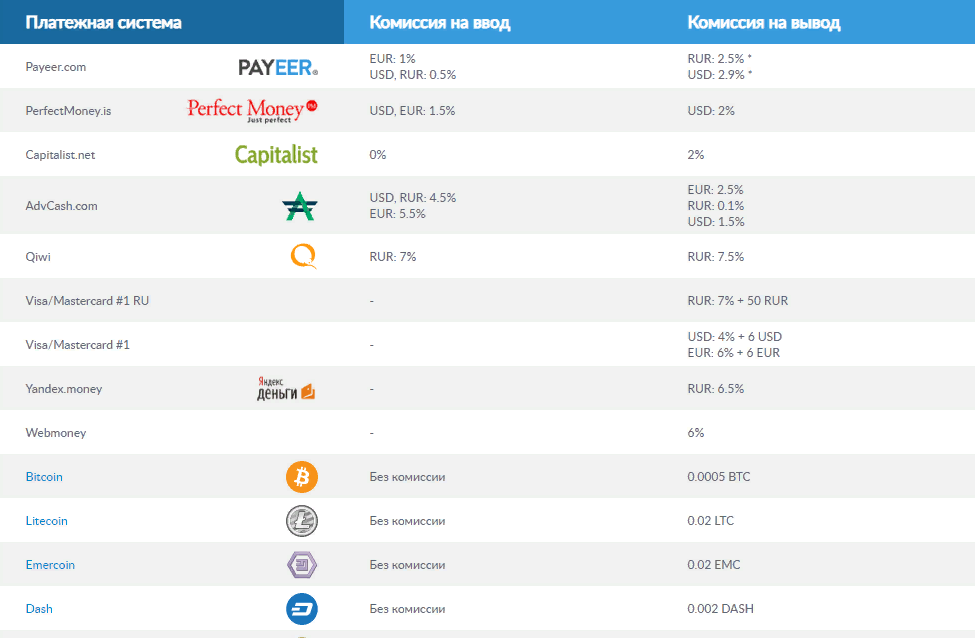The height and width of the screenshot is (638, 975).
Task: Click the orange Qiwi icon
Action: pos(303,256)
